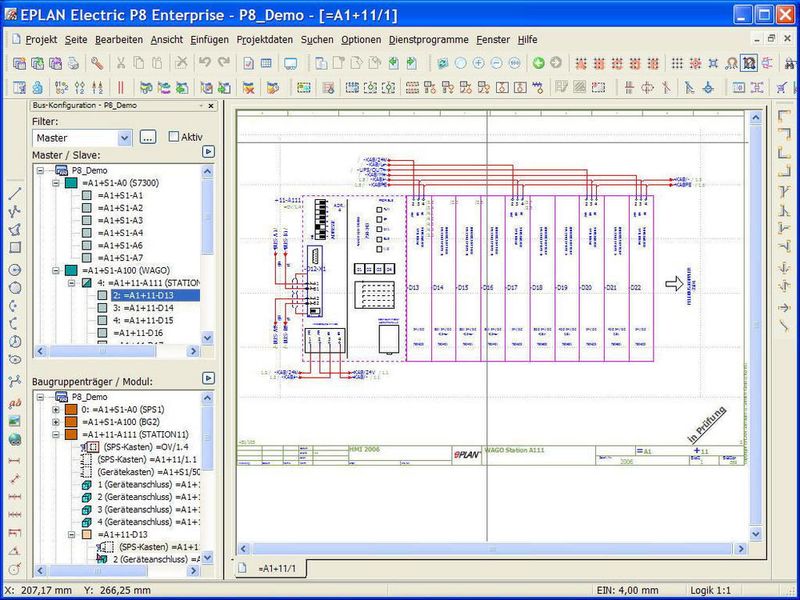Click the highlighted snap toggle icon in top toolbar

click(749, 63)
